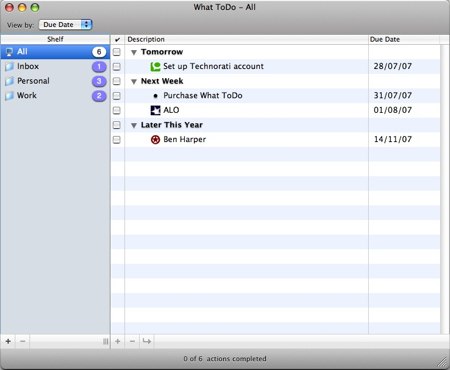Add a new shelf with the sidebar plus button
The height and width of the screenshot is (370, 450).
click(x=8, y=341)
